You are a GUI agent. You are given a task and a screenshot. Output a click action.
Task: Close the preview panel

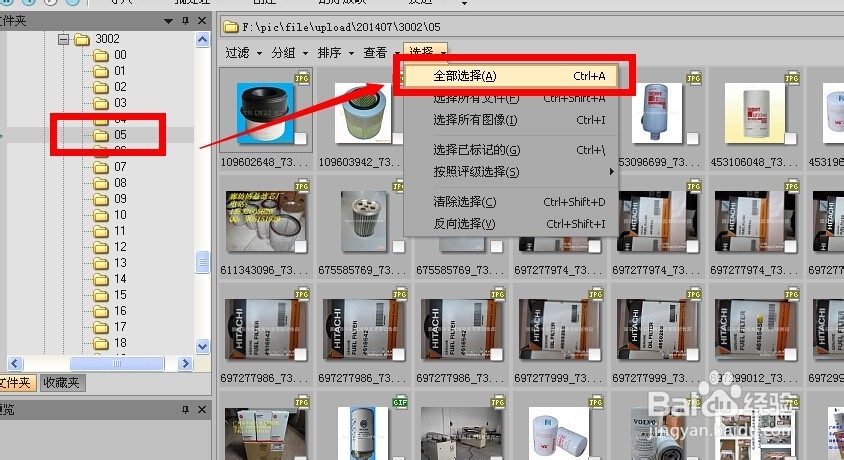202,409
